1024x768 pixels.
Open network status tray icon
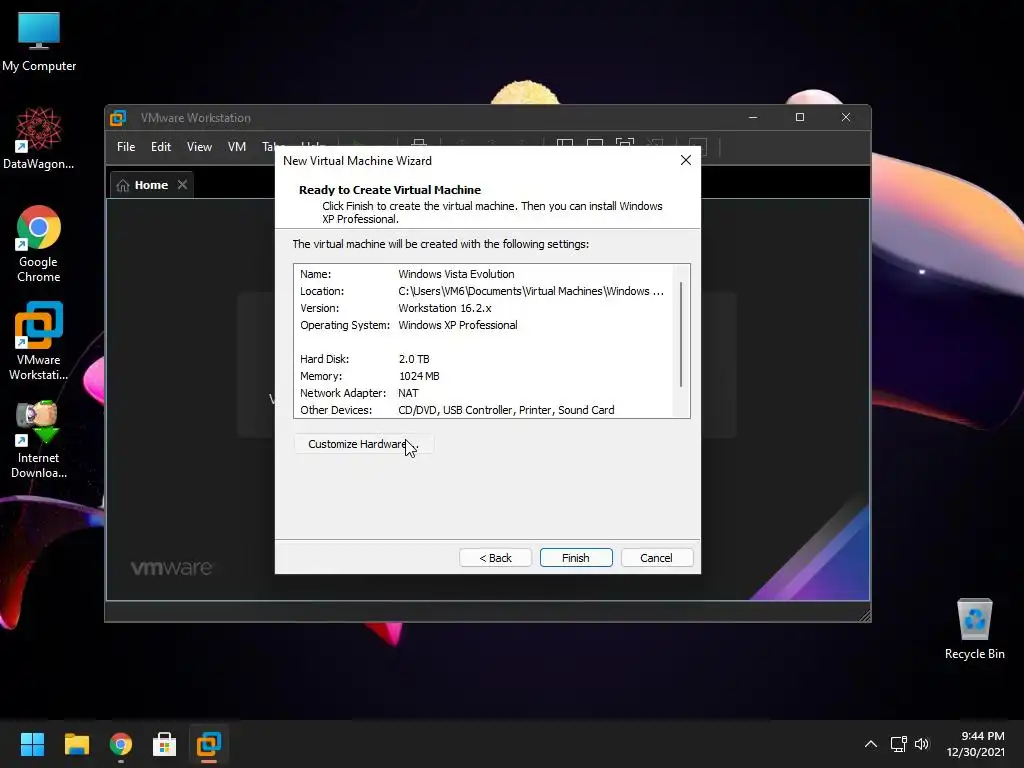click(899, 744)
